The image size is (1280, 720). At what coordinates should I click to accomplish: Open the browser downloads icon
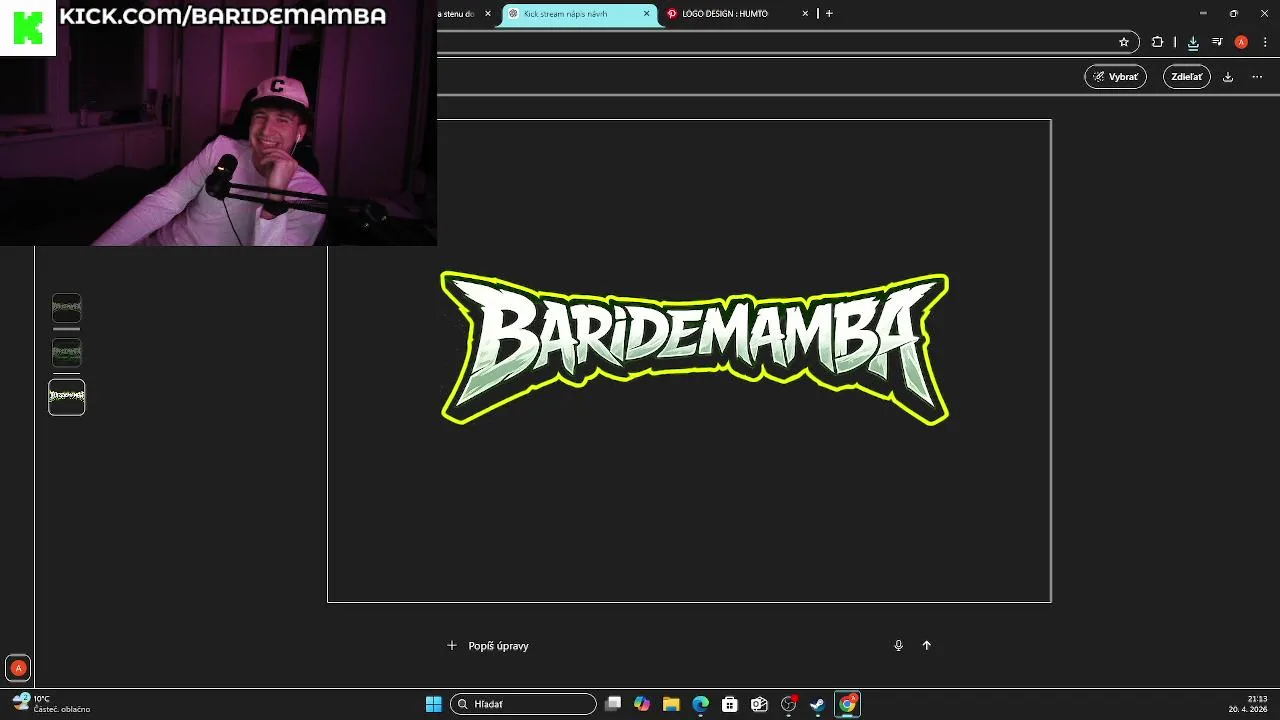(x=1193, y=42)
